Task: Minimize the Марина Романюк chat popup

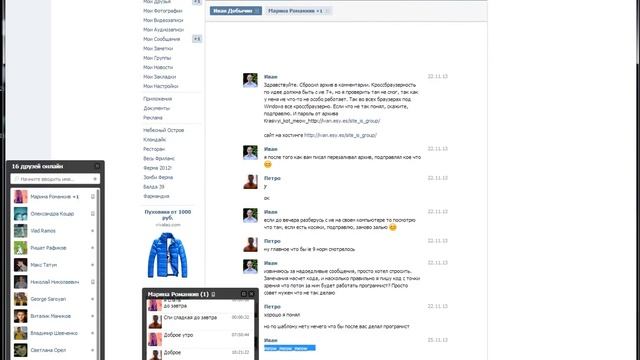Action: (244, 294)
